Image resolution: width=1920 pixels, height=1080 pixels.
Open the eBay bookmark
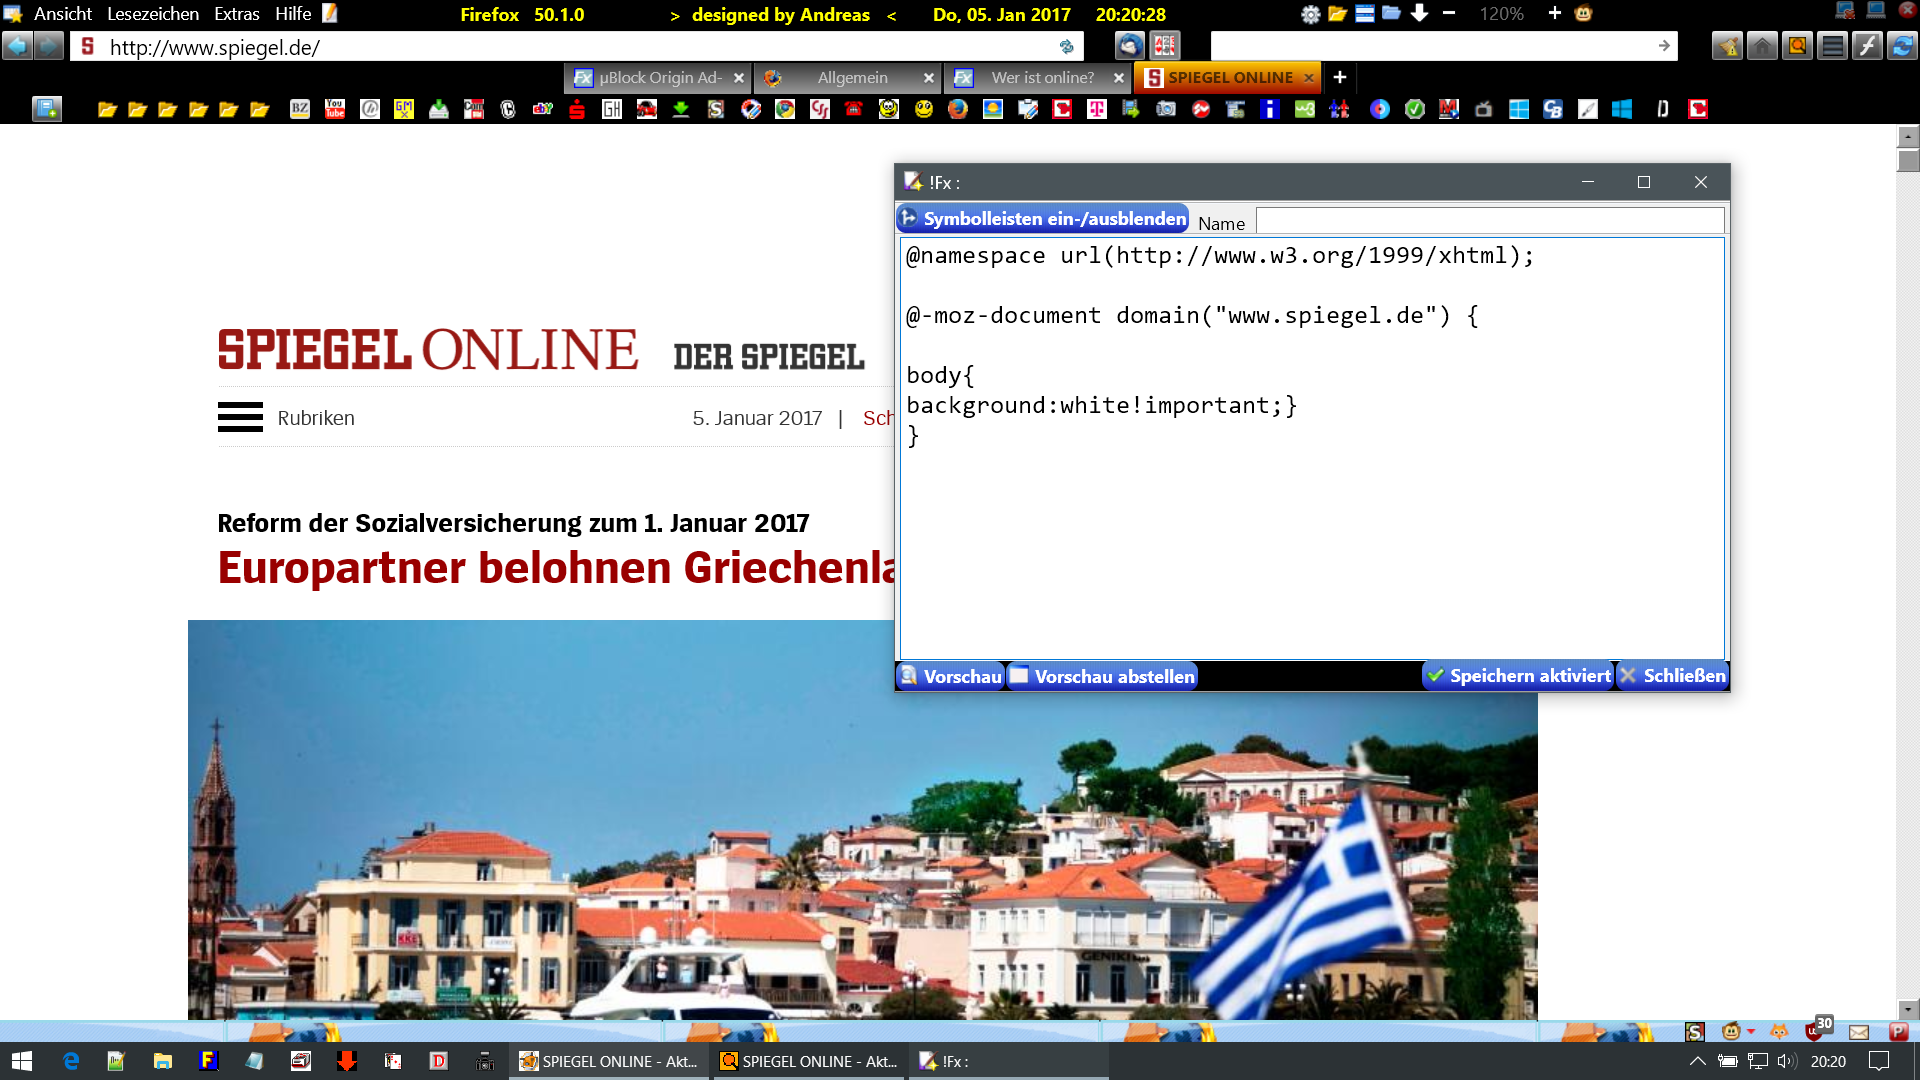click(x=543, y=109)
